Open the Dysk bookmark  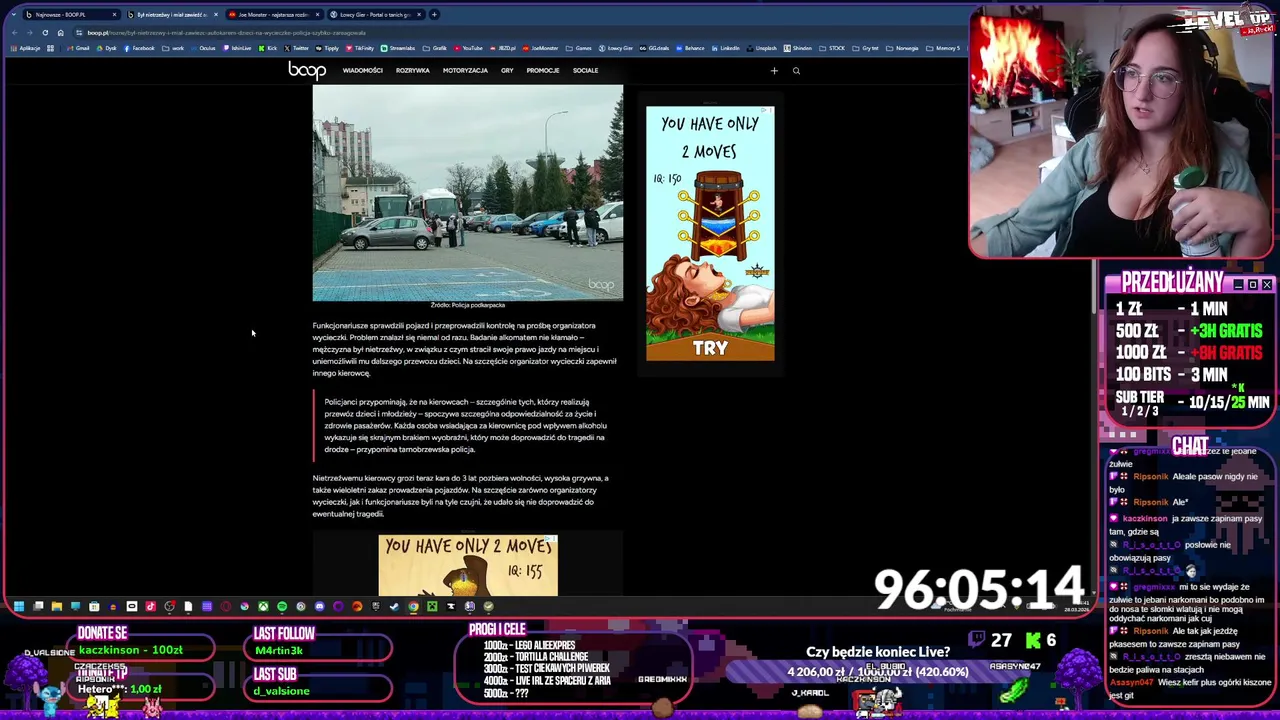coord(106,48)
